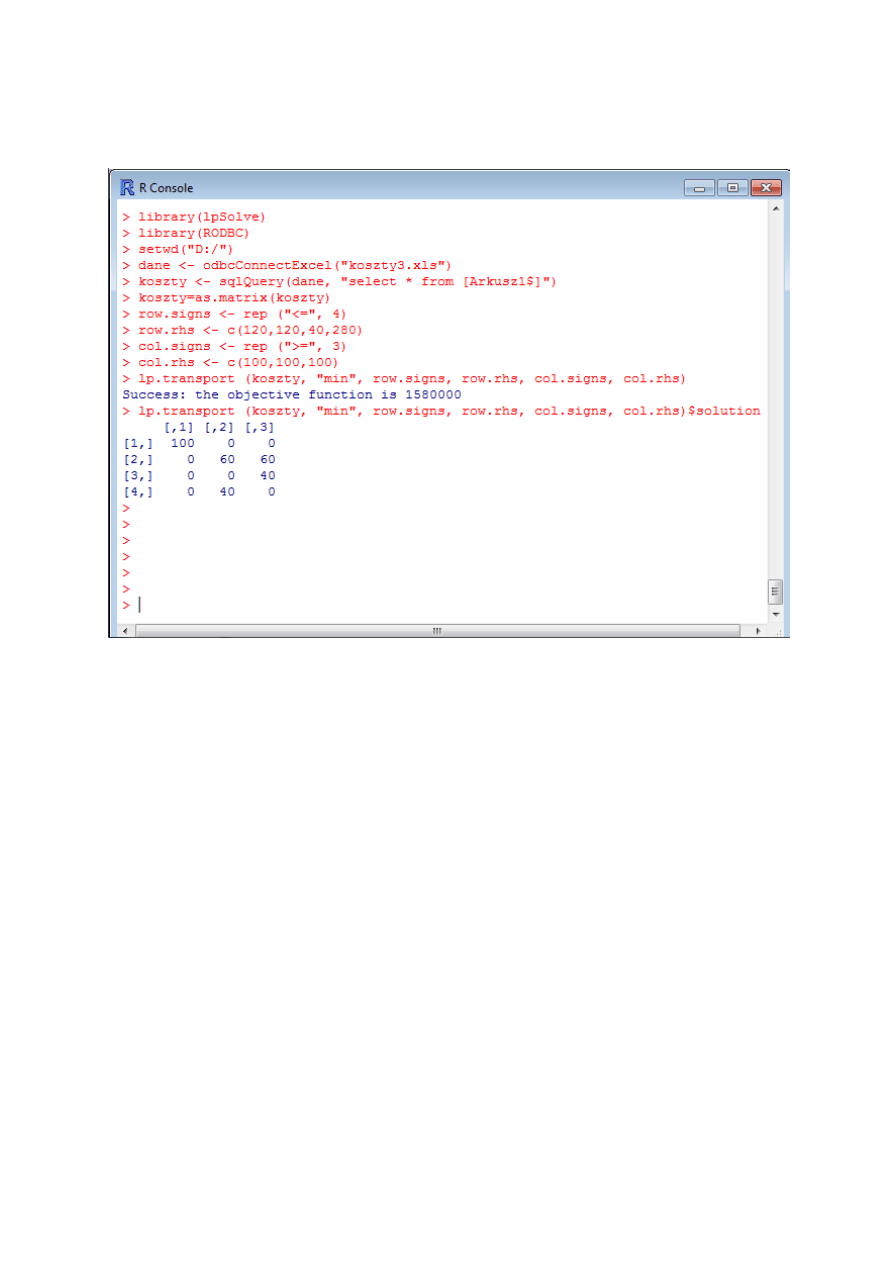Click the library(lpSolve) command line
The width and height of the screenshot is (893, 1263).
click(201, 216)
